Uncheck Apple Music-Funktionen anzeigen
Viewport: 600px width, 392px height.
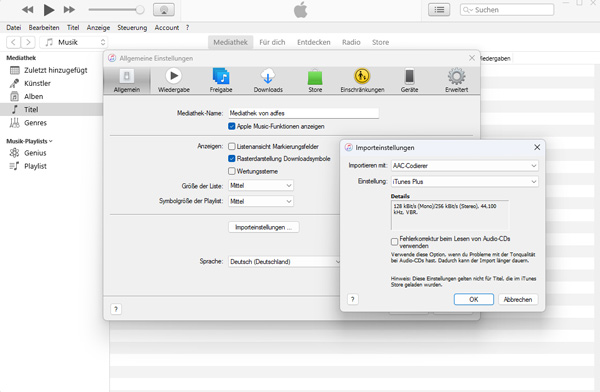pyautogui.click(x=232, y=126)
